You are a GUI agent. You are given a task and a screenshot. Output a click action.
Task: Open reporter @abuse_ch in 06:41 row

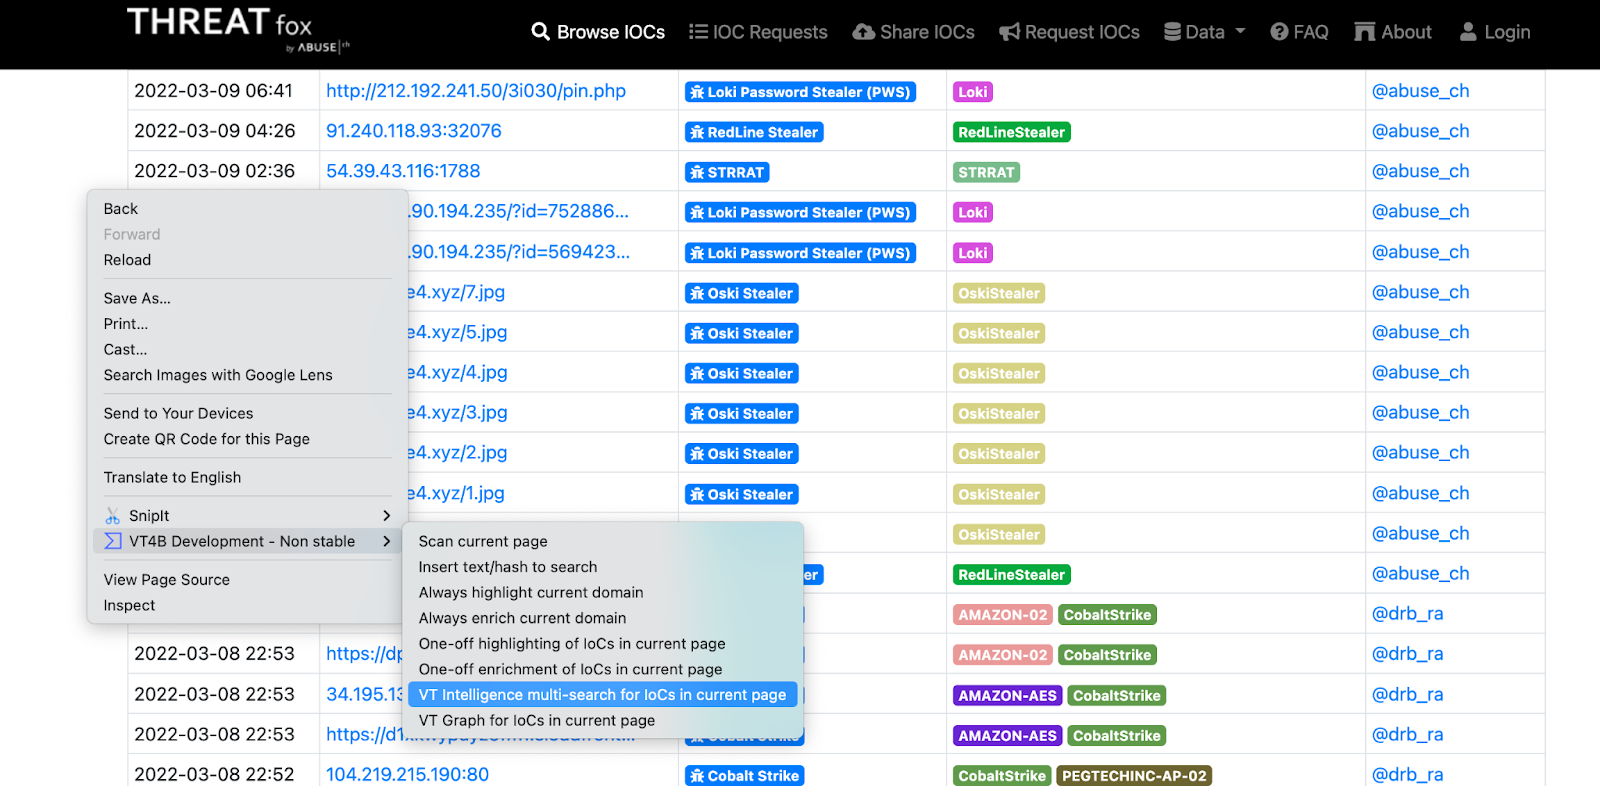pos(1420,91)
